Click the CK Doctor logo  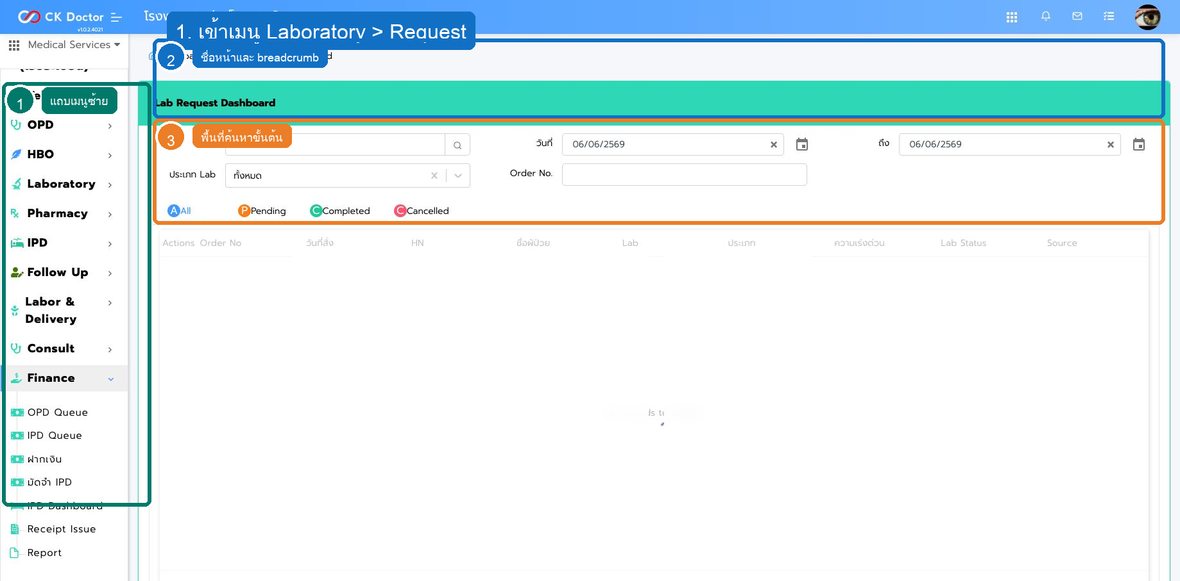point(60,17)
